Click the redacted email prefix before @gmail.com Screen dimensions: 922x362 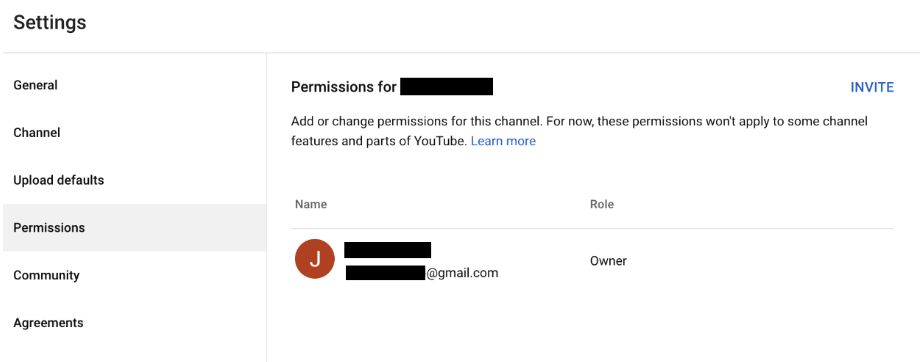(x=385, y=273)
